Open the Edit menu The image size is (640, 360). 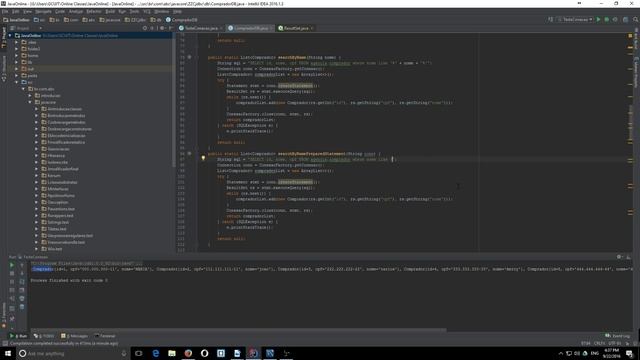pos(16,11)
